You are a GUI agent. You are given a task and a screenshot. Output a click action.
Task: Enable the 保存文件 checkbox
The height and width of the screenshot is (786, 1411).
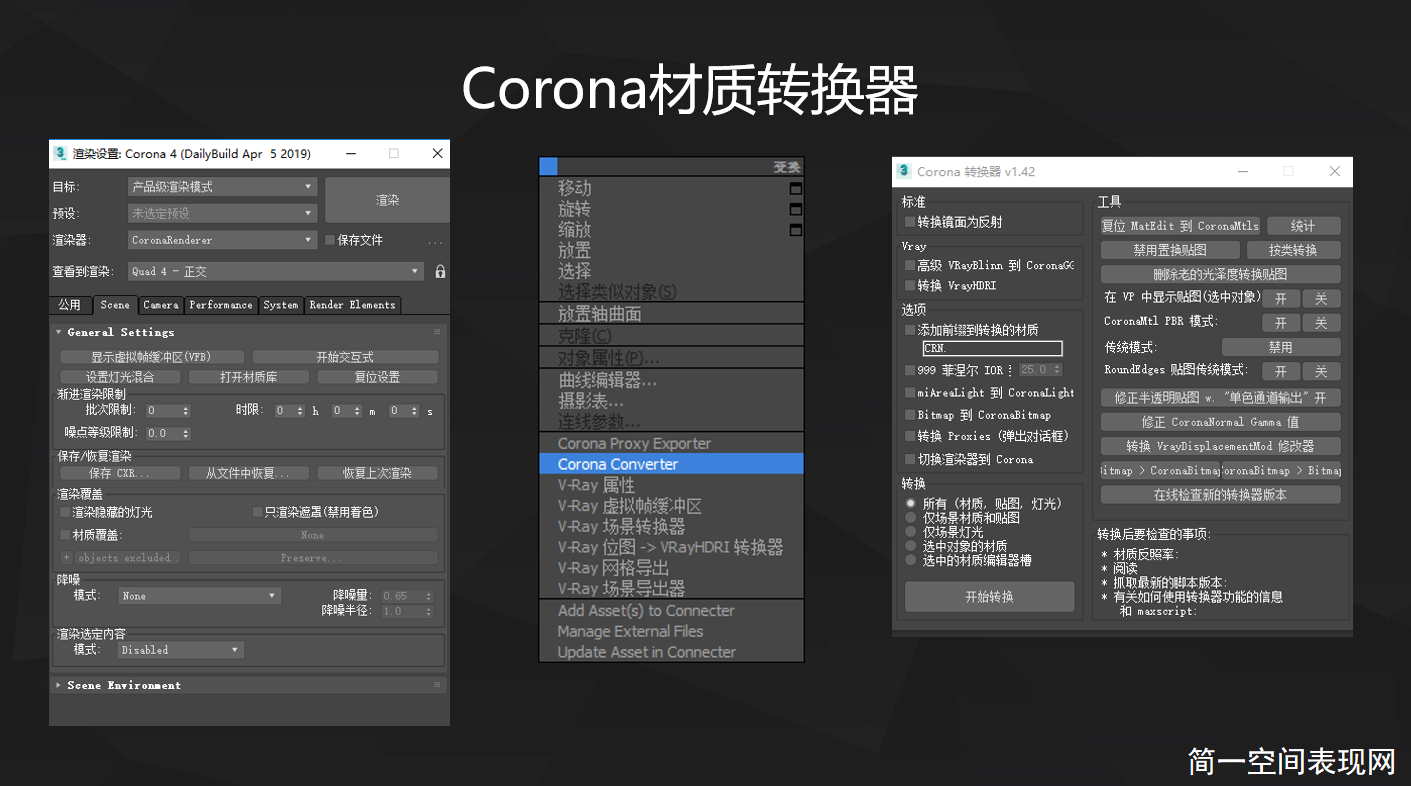(x=330, y=240)
